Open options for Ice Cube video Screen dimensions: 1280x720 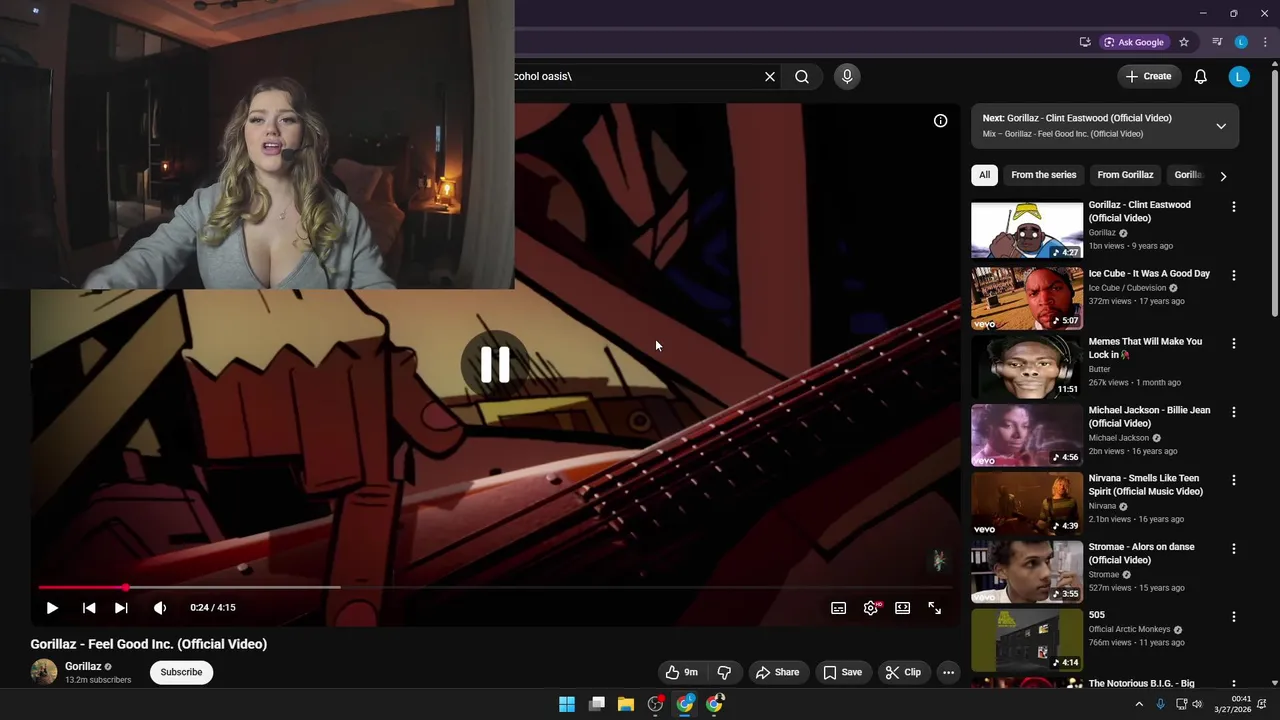click(x=1233, y=275)
